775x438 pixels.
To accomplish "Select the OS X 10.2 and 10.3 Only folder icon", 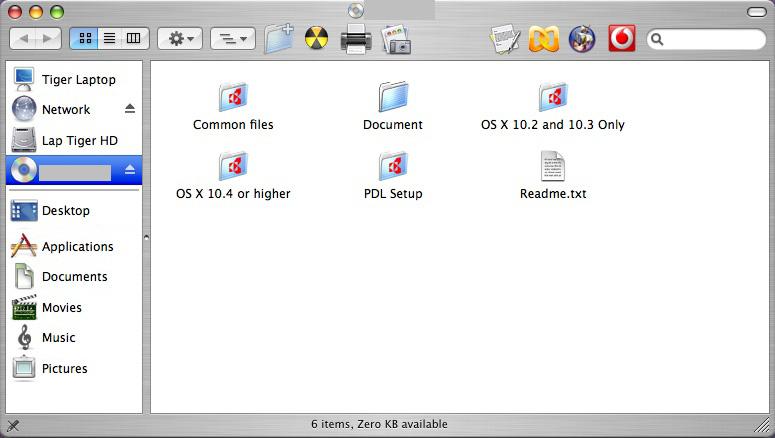I will tap(553, 96).
